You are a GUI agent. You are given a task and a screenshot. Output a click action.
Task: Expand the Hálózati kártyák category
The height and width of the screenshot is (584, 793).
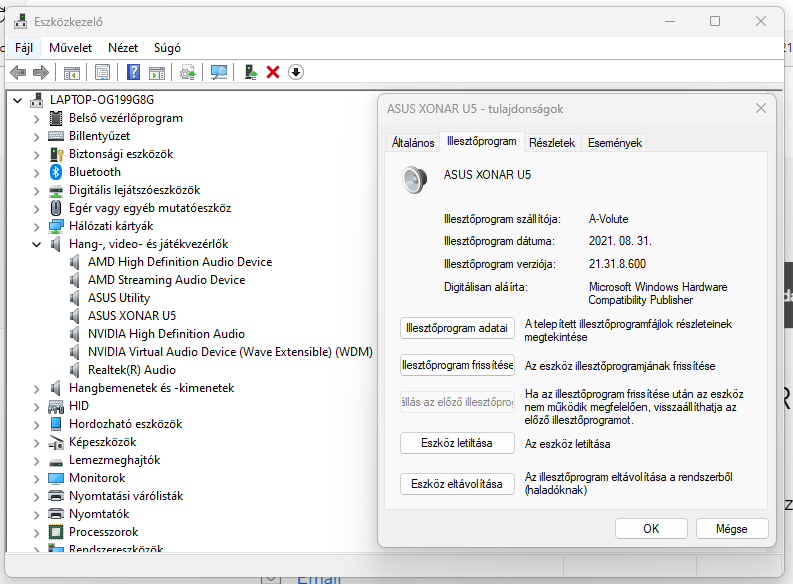point(36,227)
